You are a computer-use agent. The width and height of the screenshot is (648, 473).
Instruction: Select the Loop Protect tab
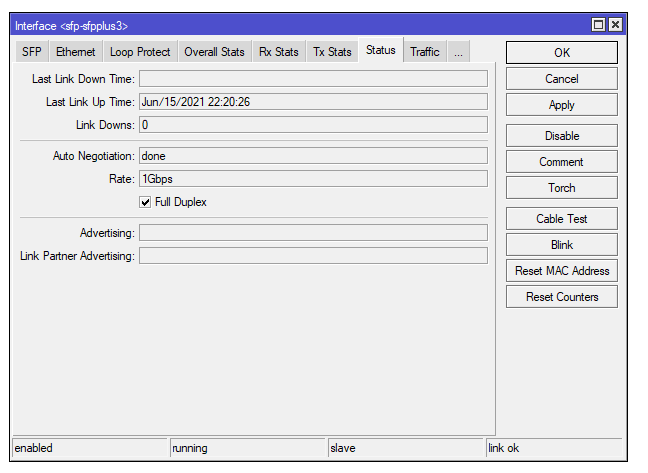coord(140,52)
